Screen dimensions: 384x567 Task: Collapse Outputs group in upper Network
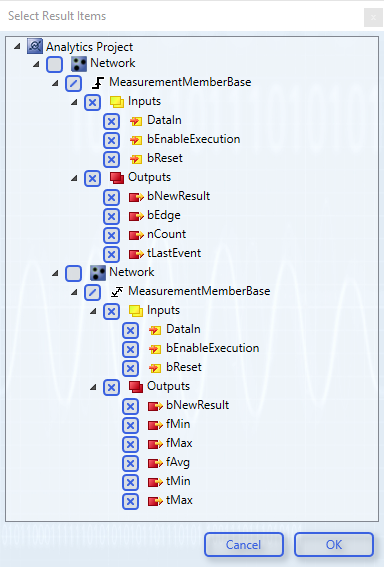click(74, 178)
